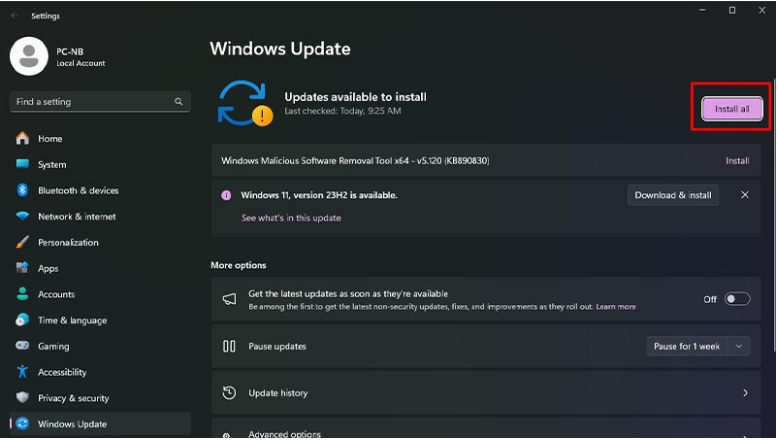778x440 pixels.
Task: Go to Time & language section
Action: pyautogui.click(x=72, y=320)
